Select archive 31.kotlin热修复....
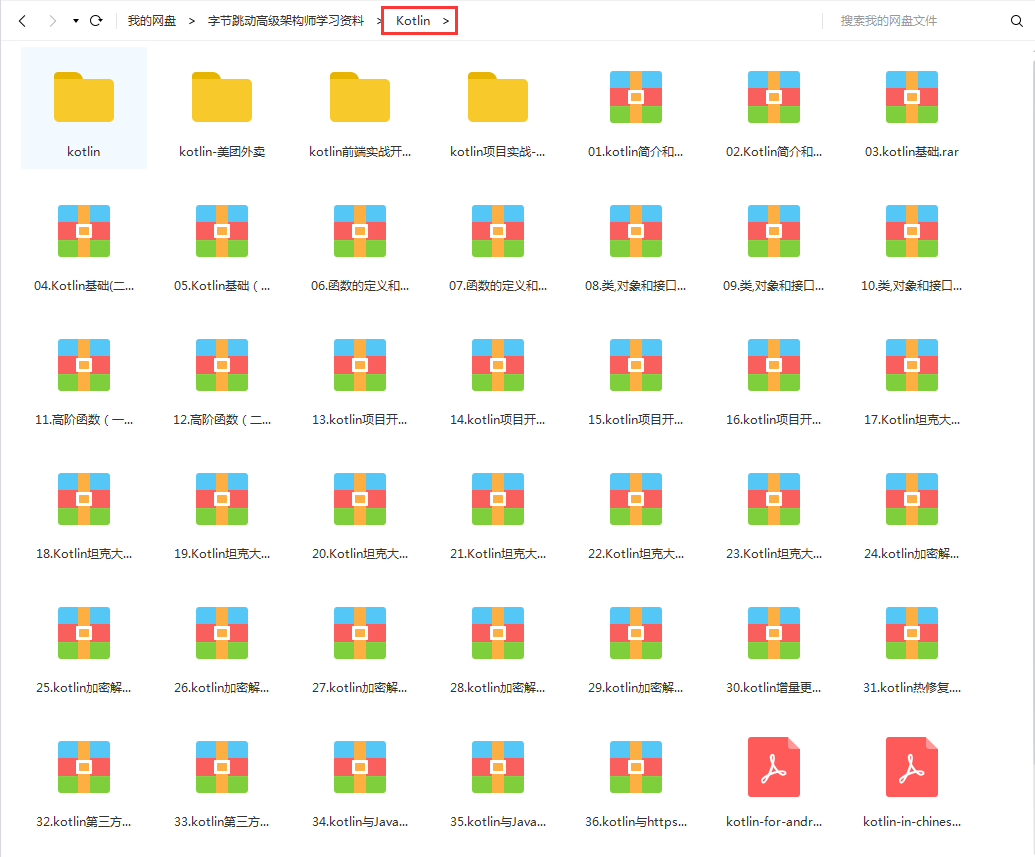1035x857 pixels. click(912, 644)
